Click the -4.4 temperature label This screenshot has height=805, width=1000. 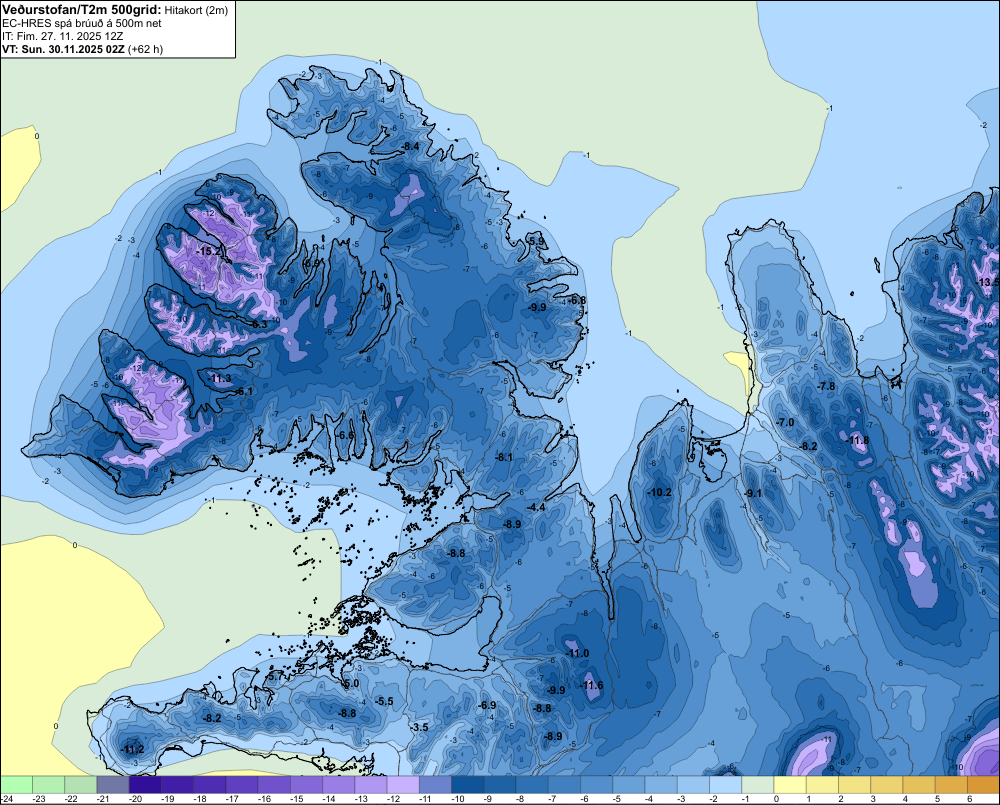pyautogui.click(x=536, y=507)
